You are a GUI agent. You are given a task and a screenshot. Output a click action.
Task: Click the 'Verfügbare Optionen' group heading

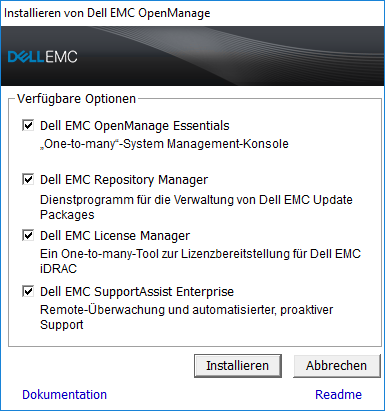coord(77,99)
